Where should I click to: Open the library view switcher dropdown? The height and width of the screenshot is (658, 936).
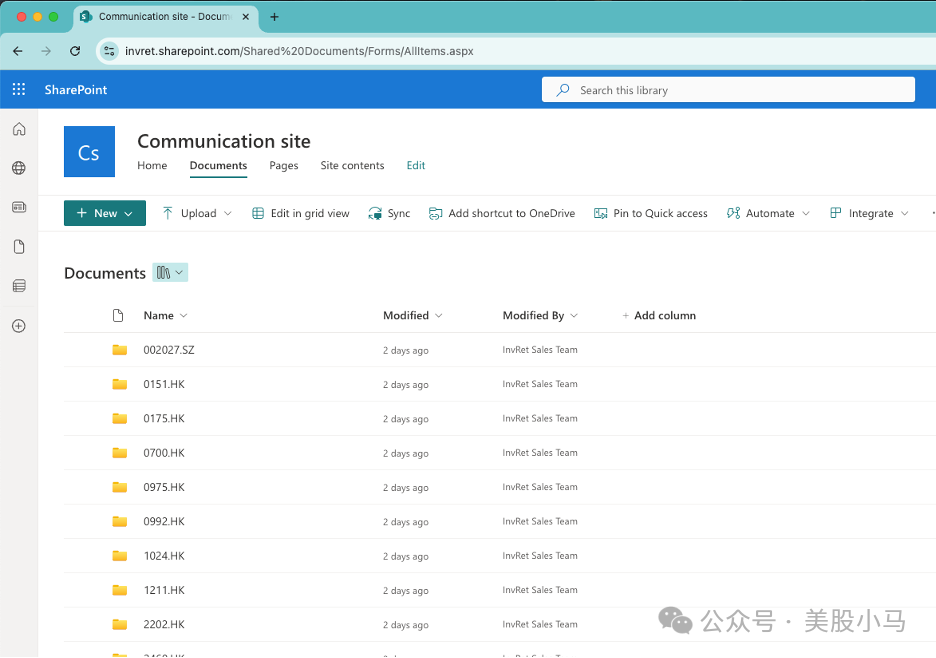[170, 273]
